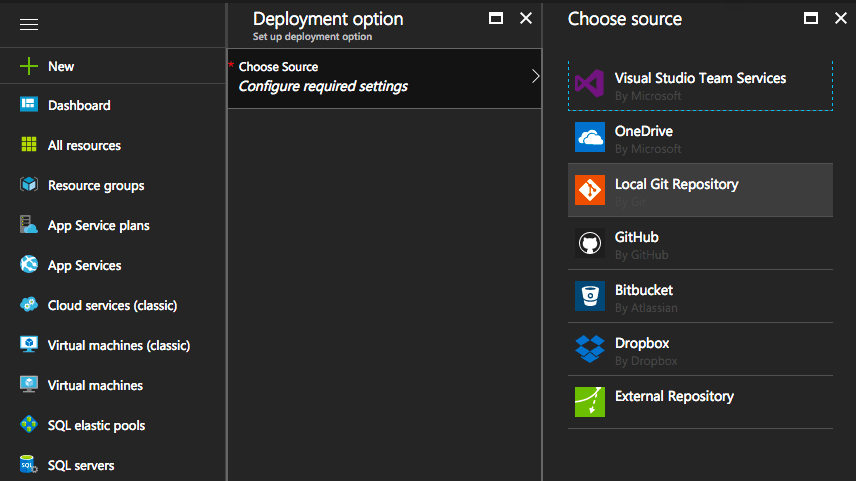Click the 'Deployment option' blade title
This screenshot has width=856, height=481.
tap(328, 19)
